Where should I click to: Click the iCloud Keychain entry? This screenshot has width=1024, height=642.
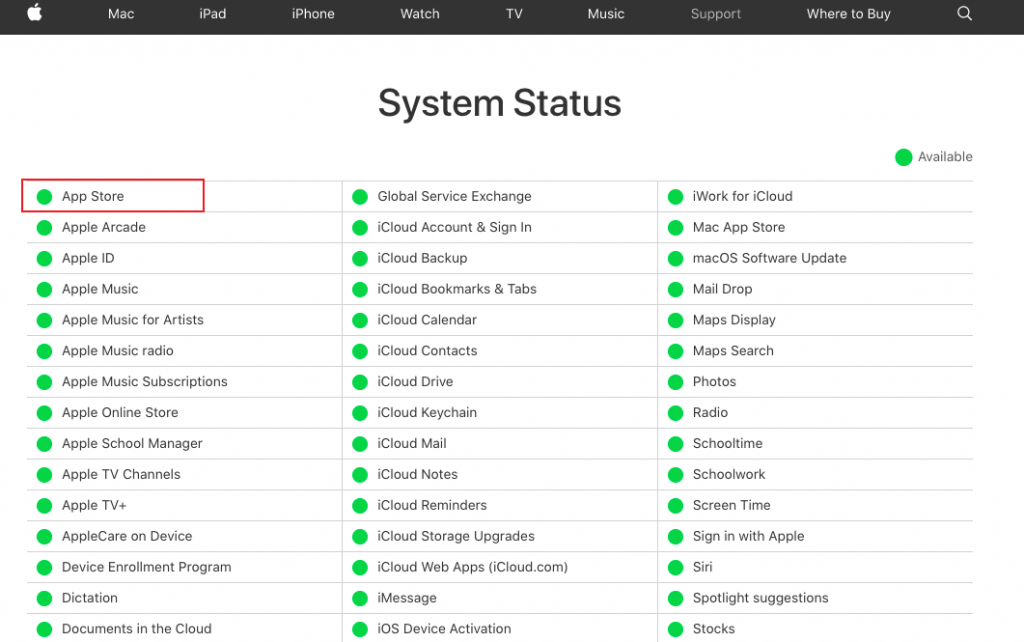[427, 413]
